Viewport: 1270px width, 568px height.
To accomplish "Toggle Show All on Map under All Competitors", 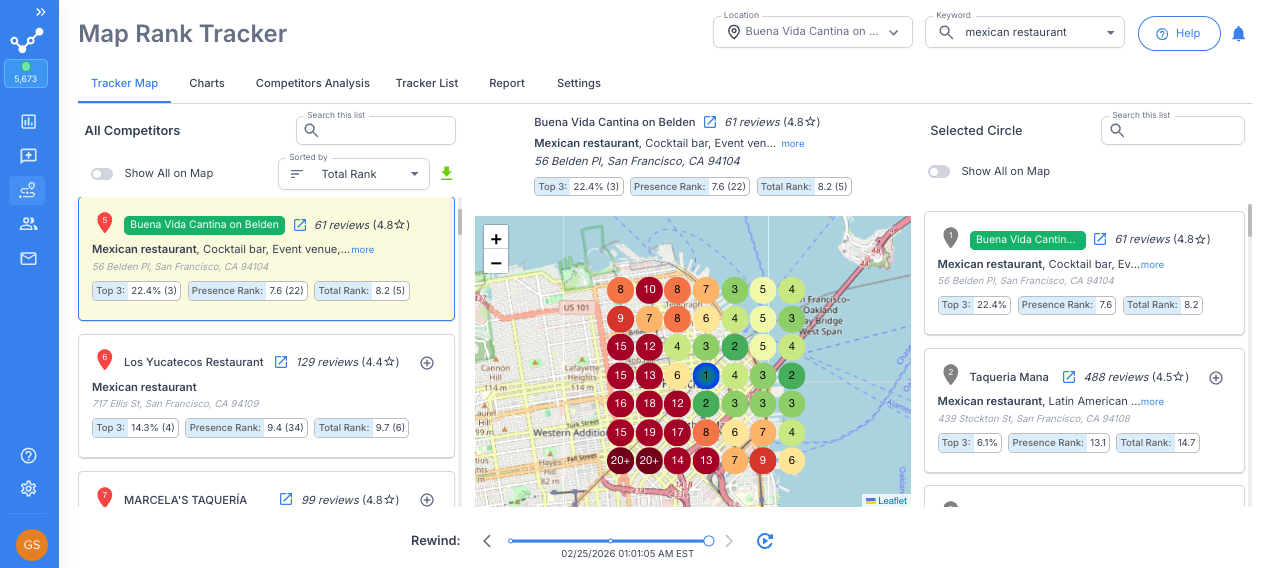I will click(x=102, y=173).
